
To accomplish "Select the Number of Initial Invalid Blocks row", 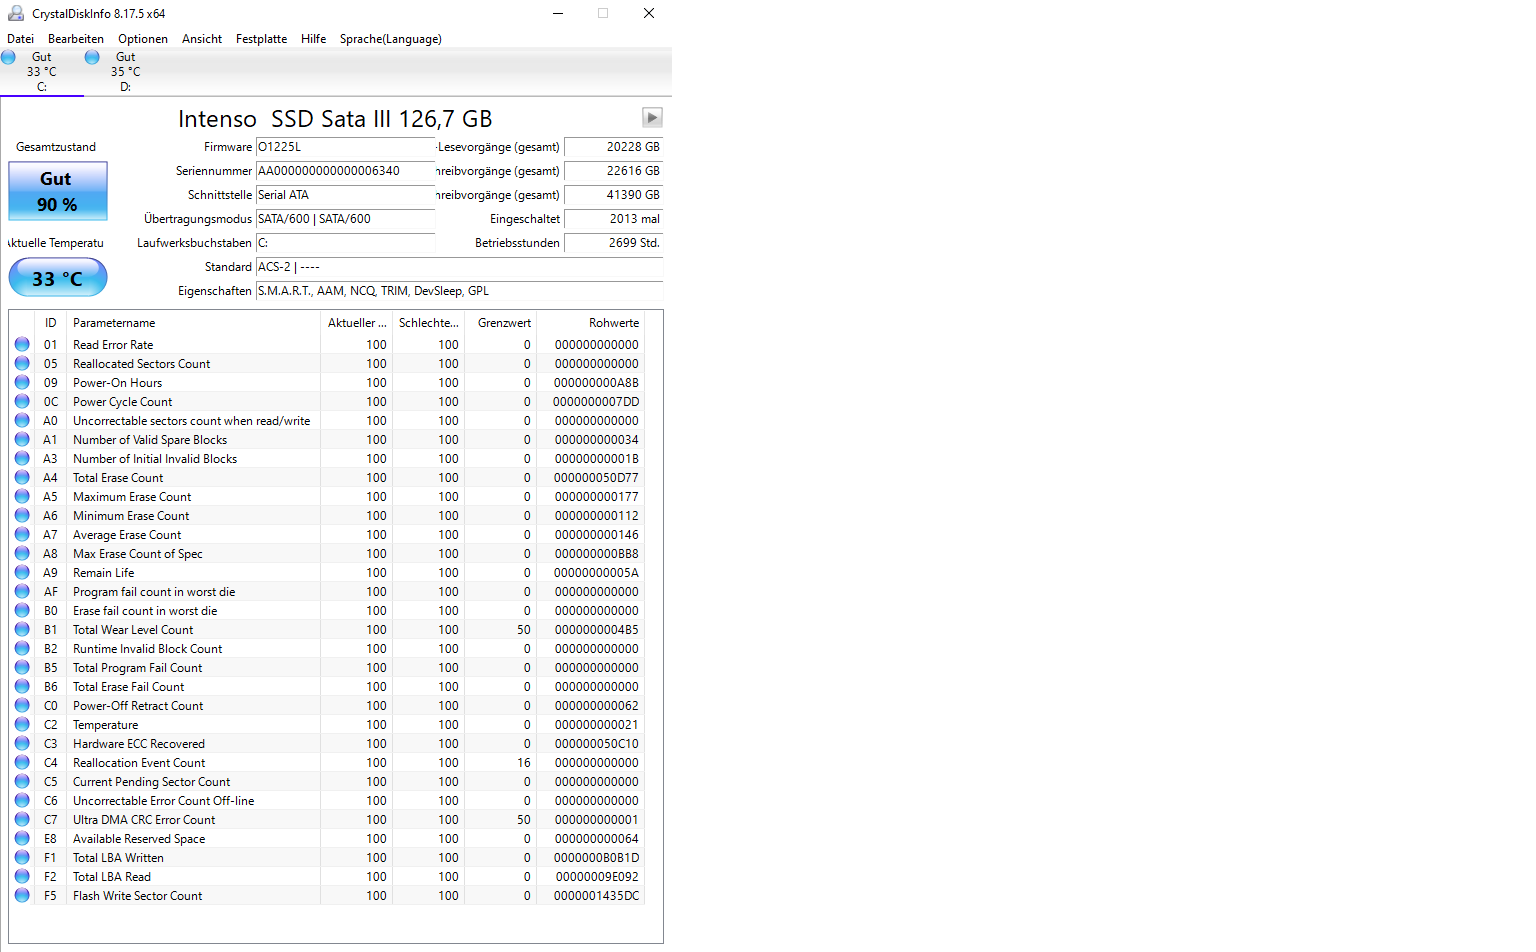I will [328, 458].
